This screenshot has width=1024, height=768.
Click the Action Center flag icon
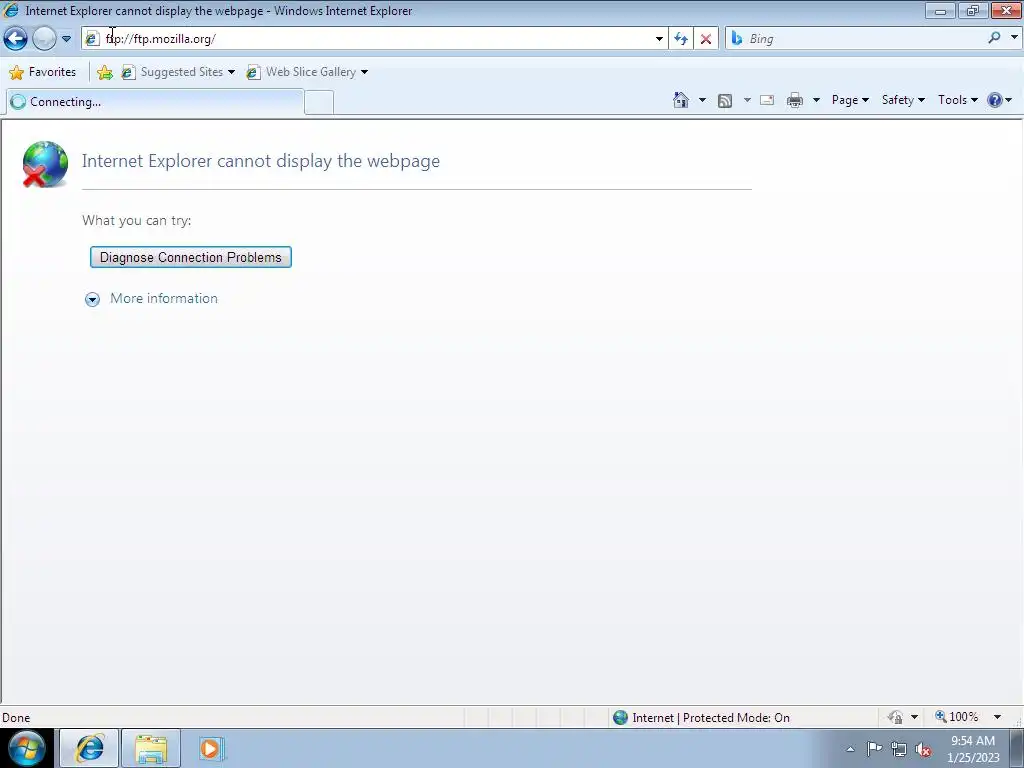click(x=874, y=749)
